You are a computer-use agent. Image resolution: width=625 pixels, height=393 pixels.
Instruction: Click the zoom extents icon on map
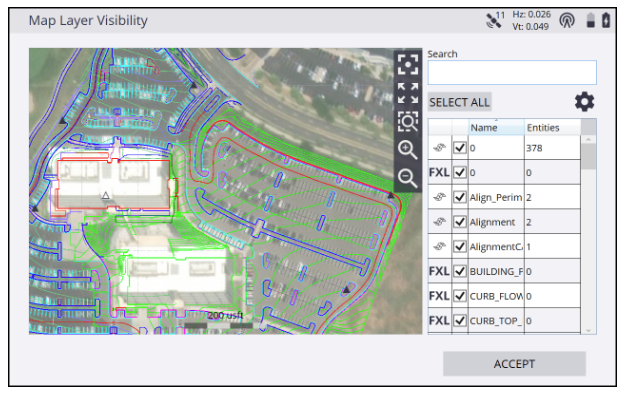pyautogui.click(x=407, y=64)
